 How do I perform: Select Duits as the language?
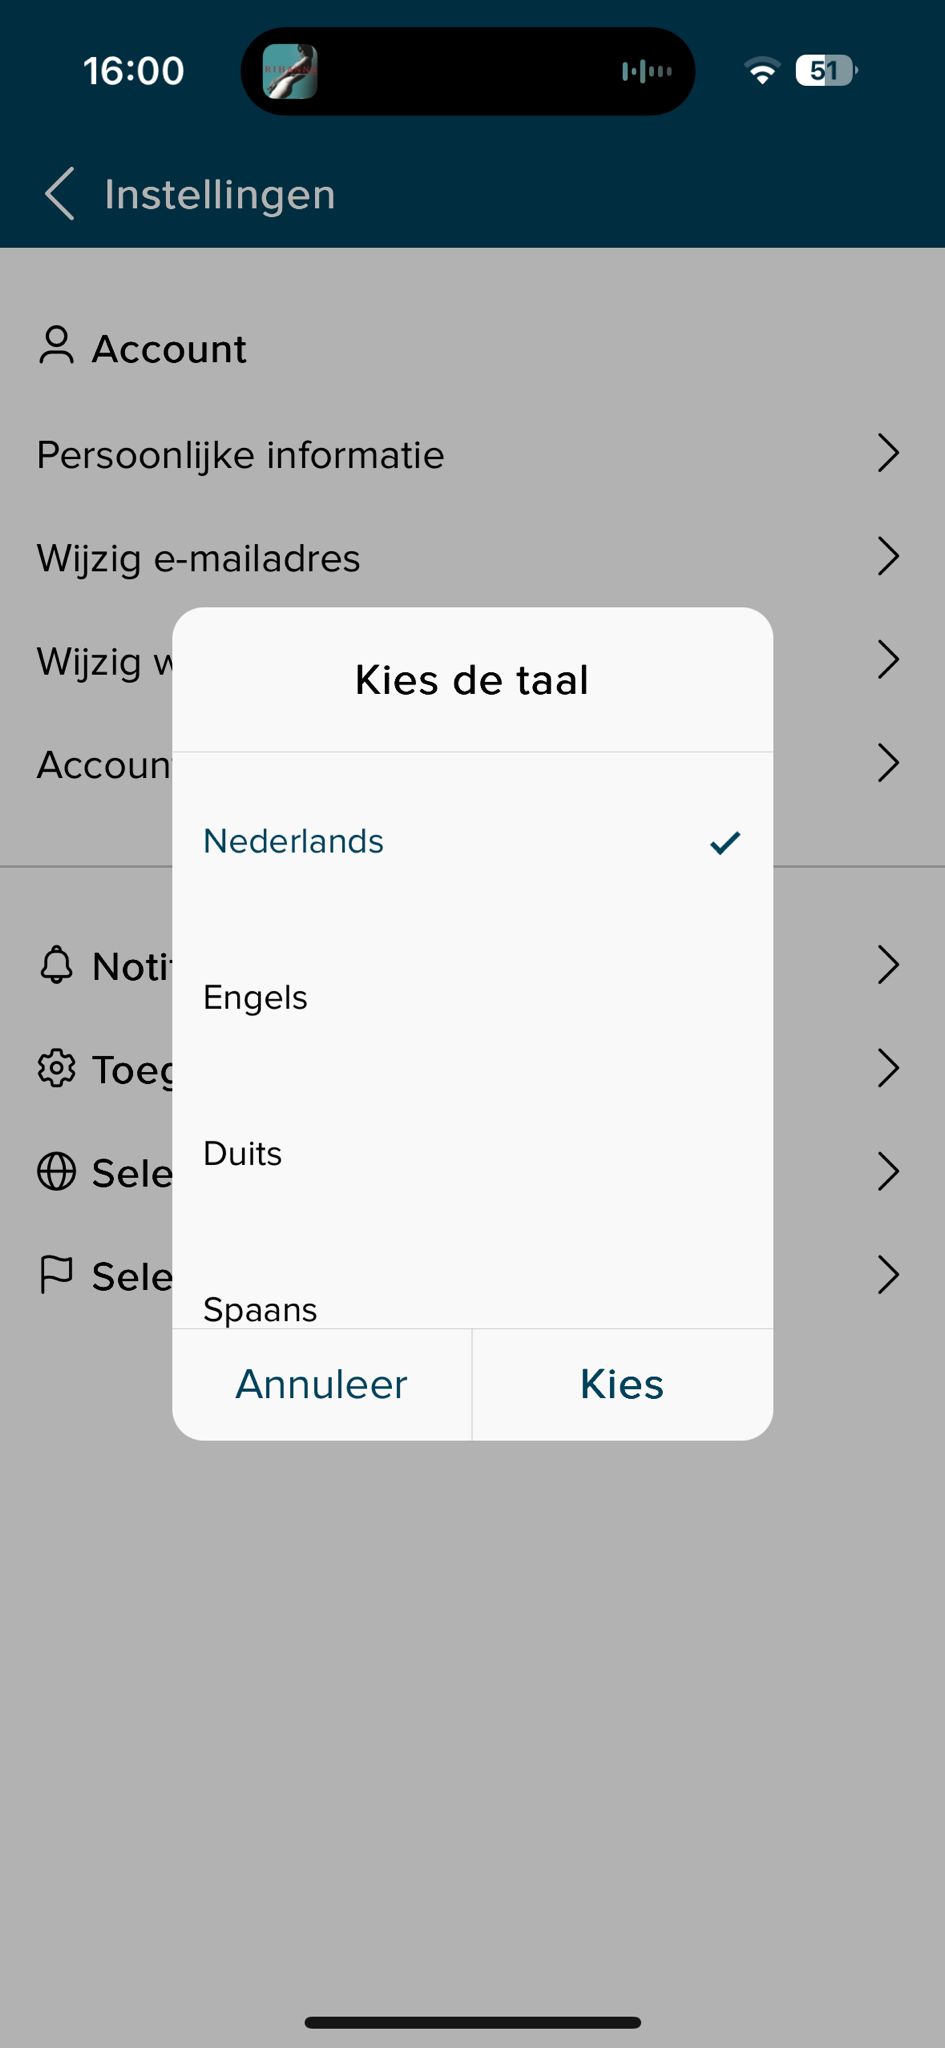[243, 1154]
